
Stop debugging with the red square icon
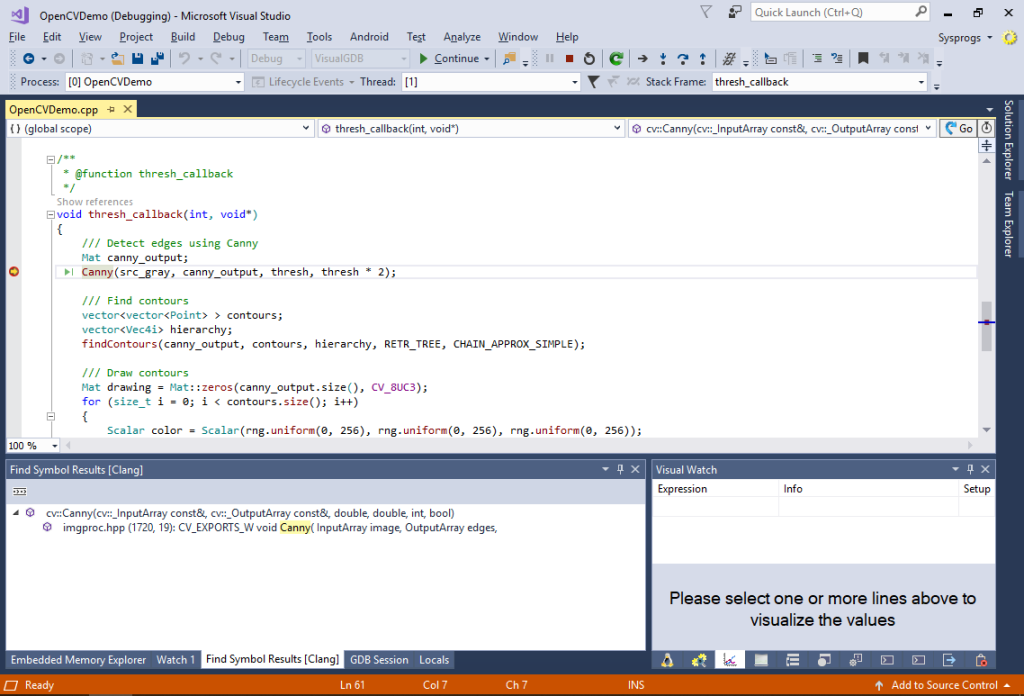pos(569,59)
